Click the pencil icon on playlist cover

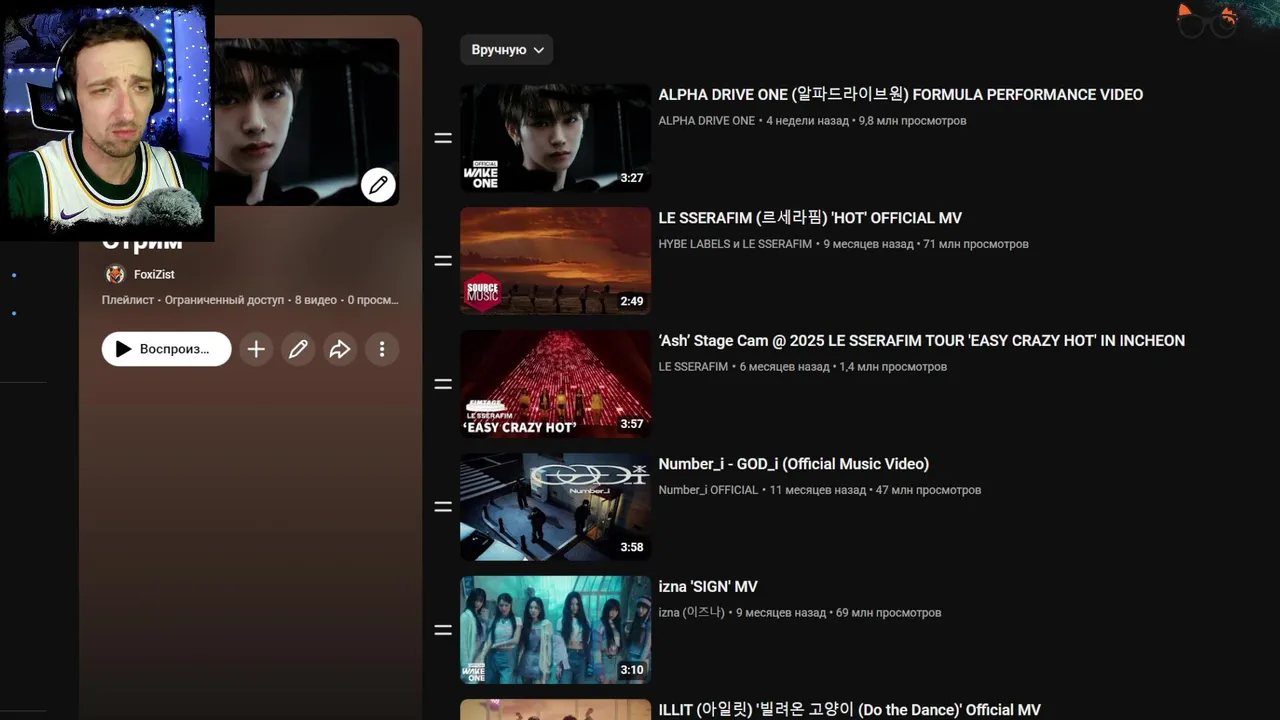(x=378, y=185)
